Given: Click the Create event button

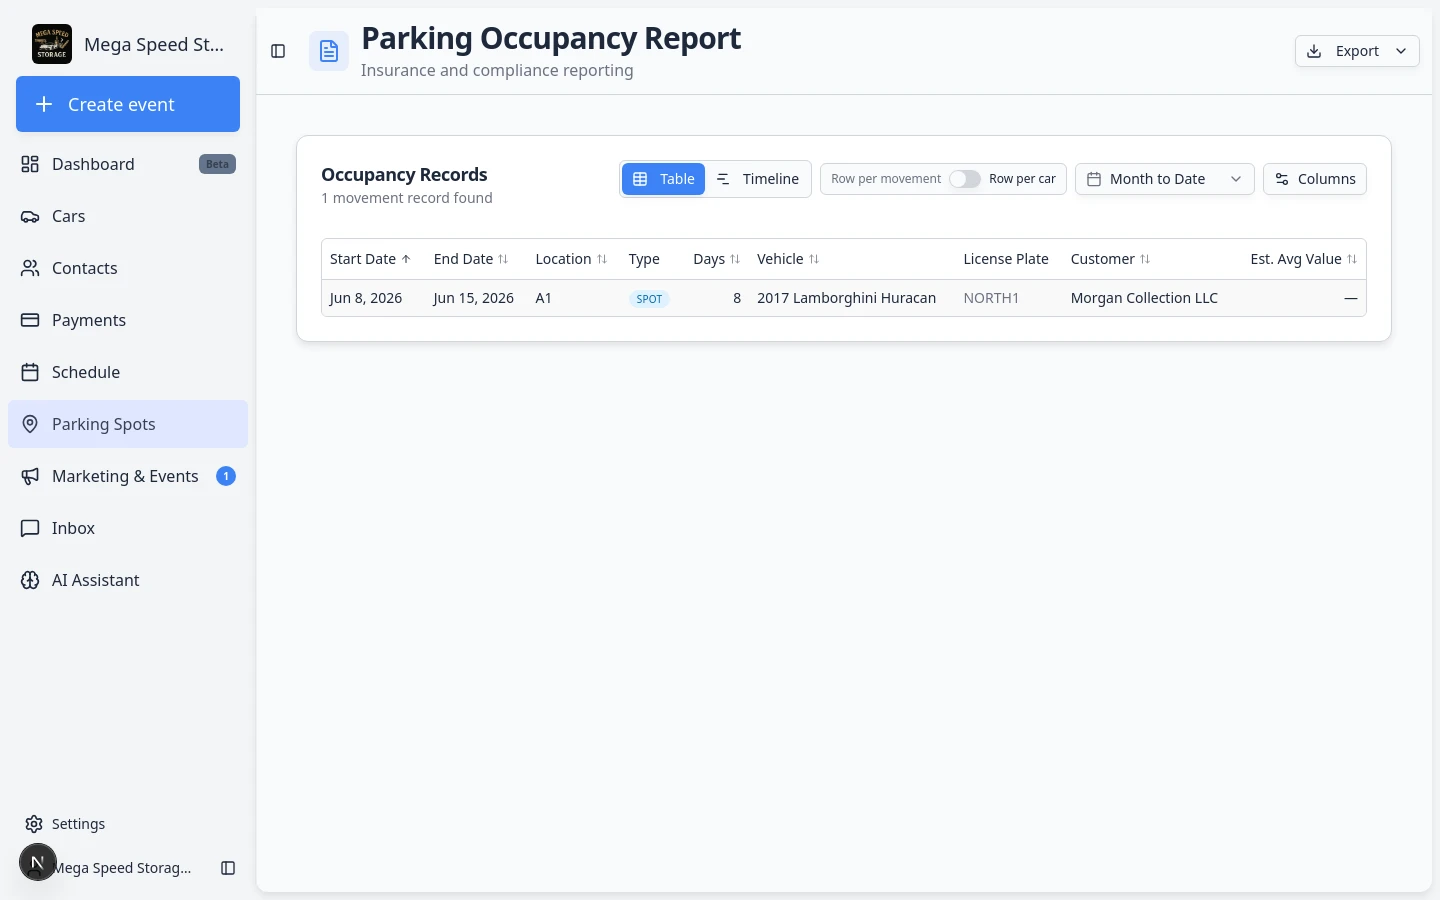Looking at the screenshot, I should pyautogui.click(x=128, y=104).
